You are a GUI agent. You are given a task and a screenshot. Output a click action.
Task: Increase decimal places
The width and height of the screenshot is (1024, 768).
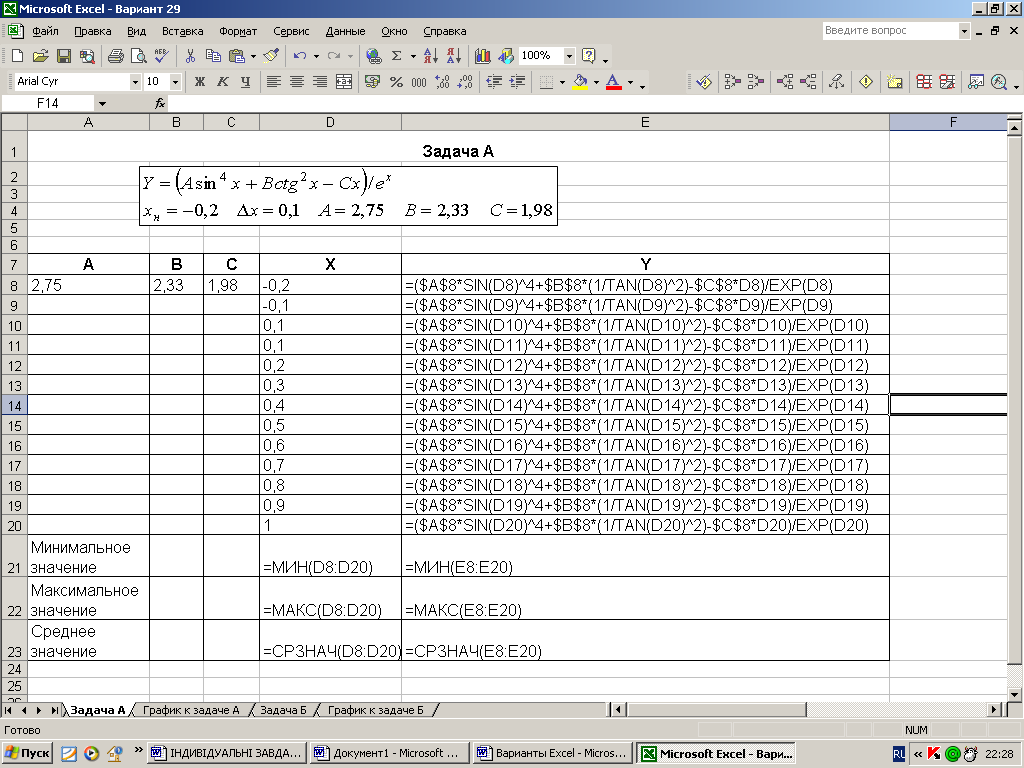click(x=442, y=82)
